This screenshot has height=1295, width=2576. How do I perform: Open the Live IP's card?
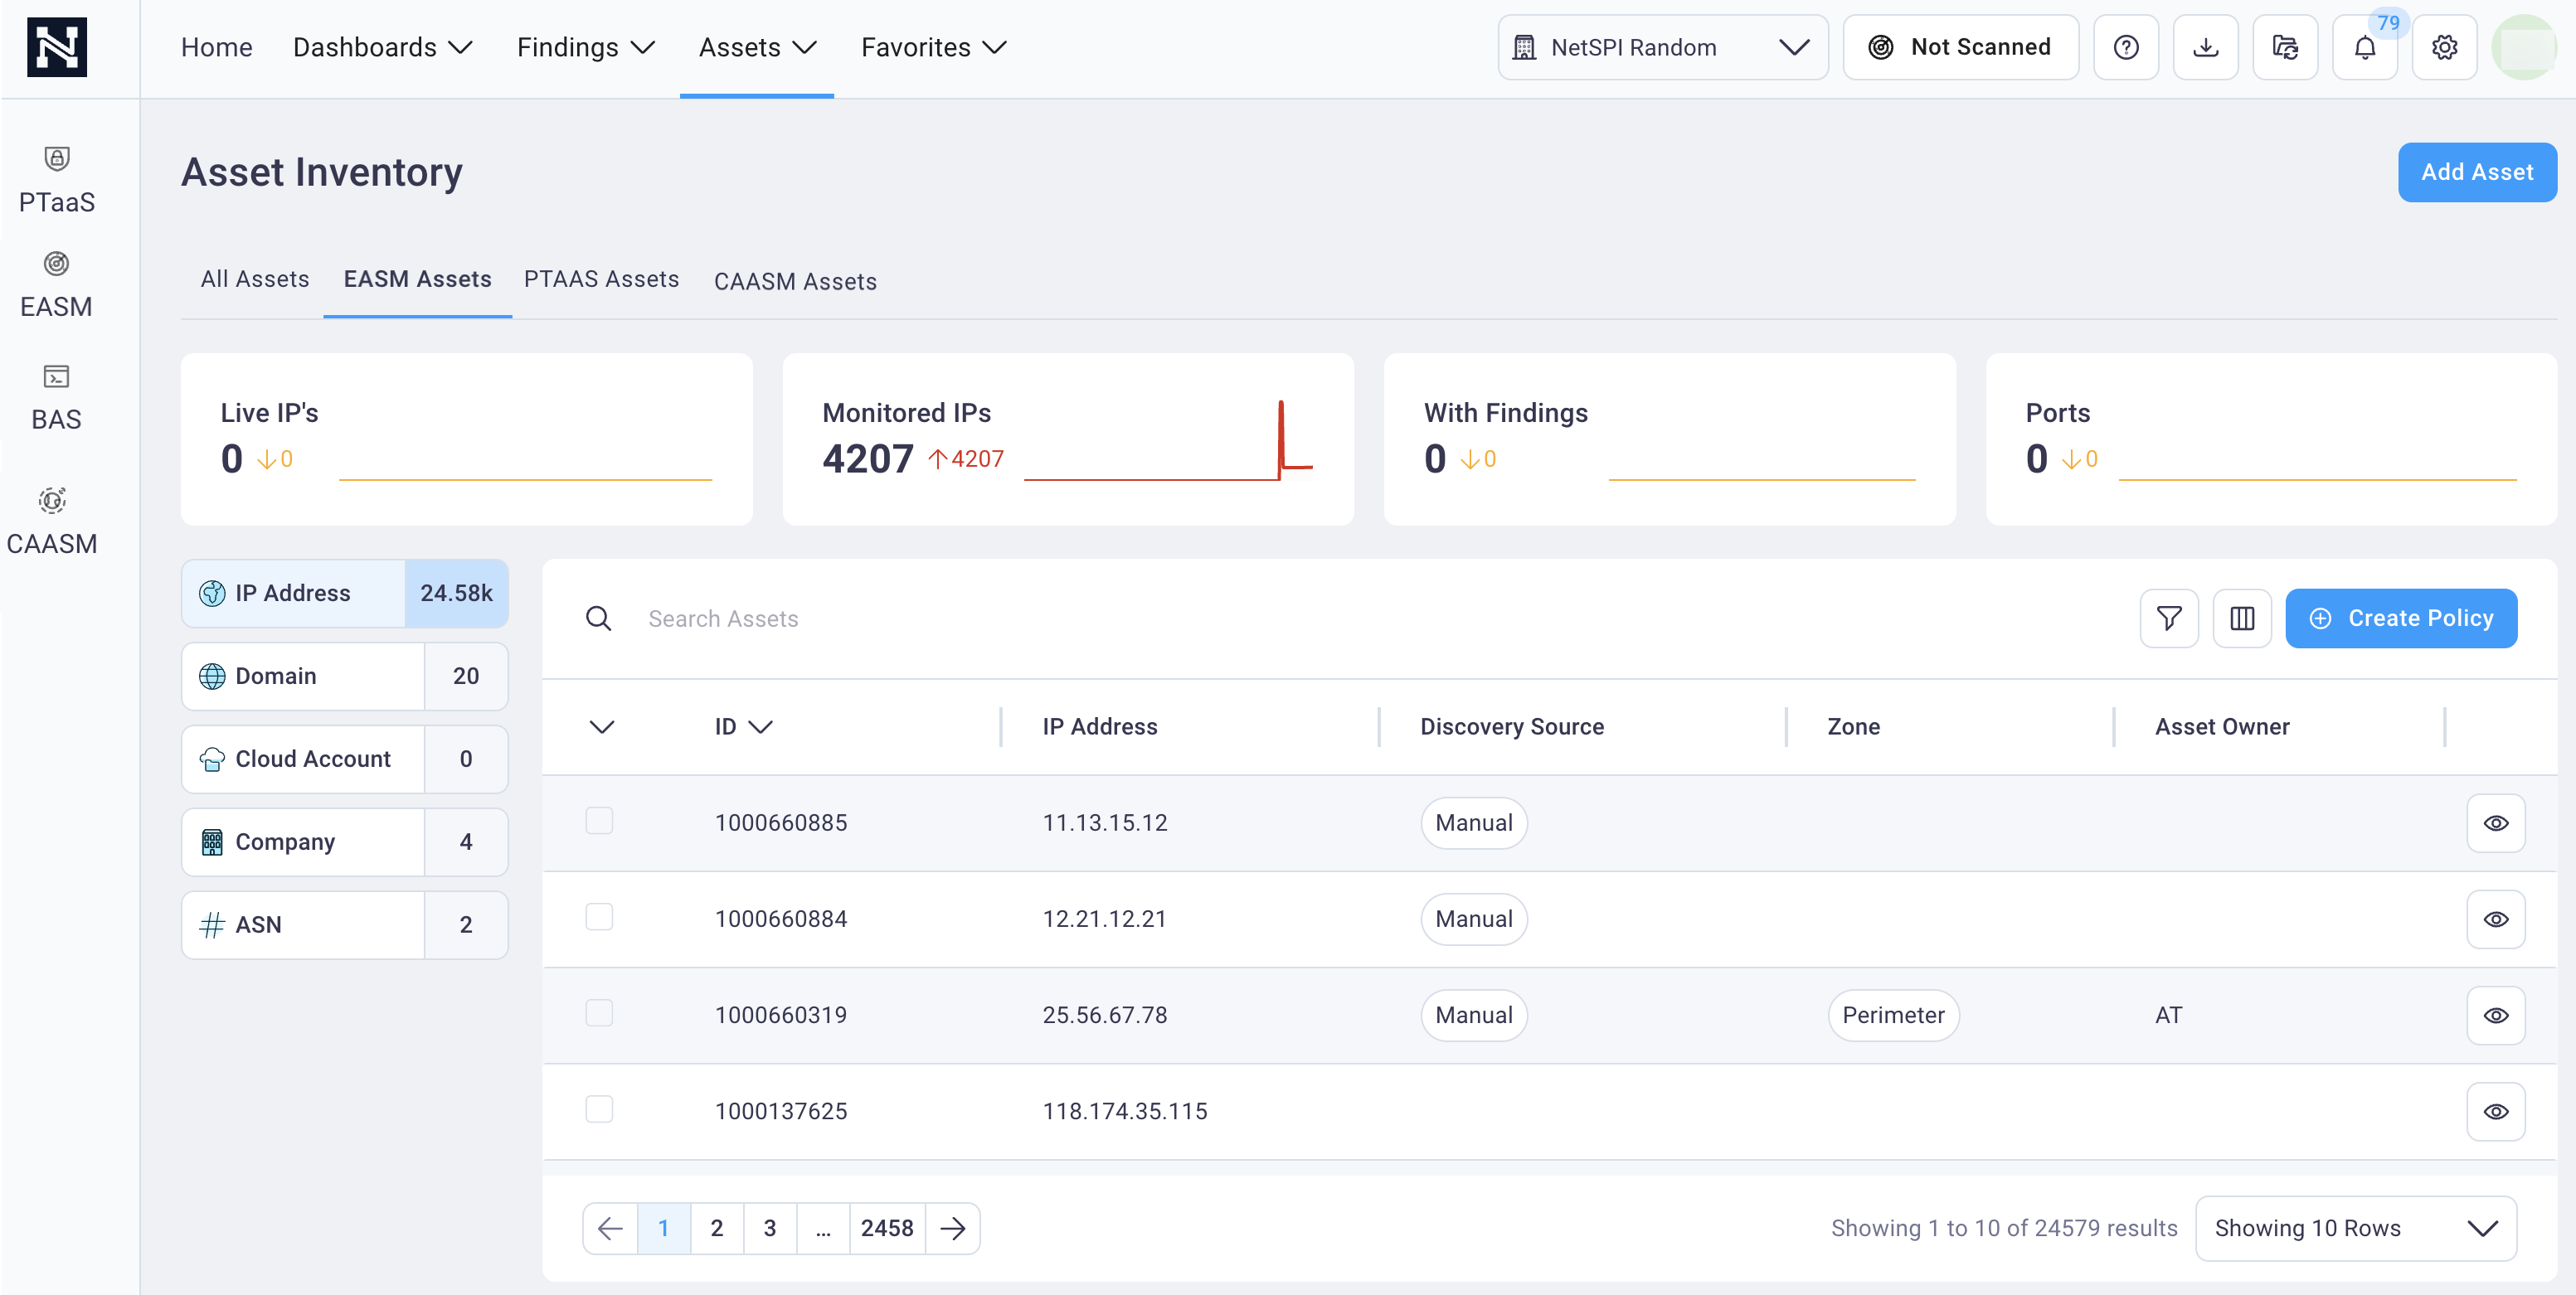pyautogui.click(x=466, y=439)
